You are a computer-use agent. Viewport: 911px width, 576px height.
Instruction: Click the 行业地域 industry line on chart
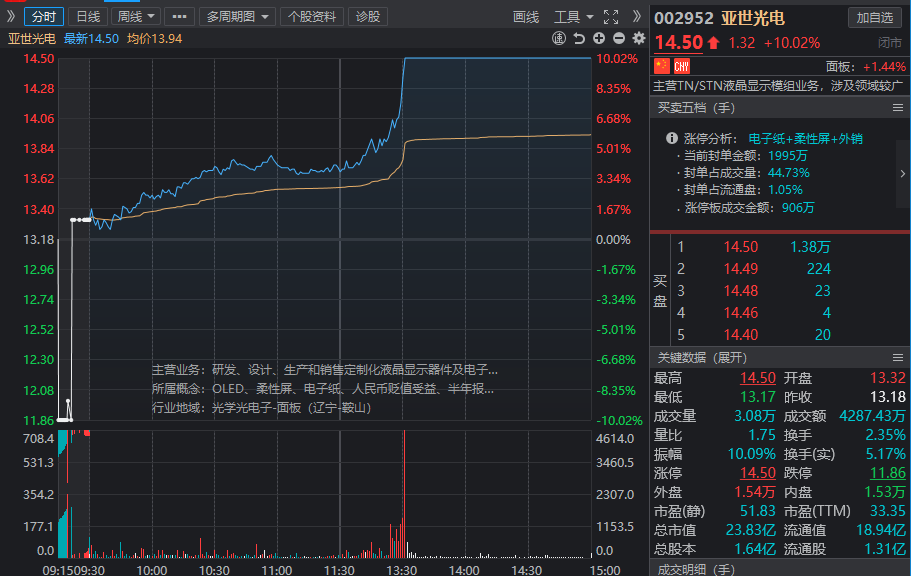pyautogui.click(x=261, y=408)
